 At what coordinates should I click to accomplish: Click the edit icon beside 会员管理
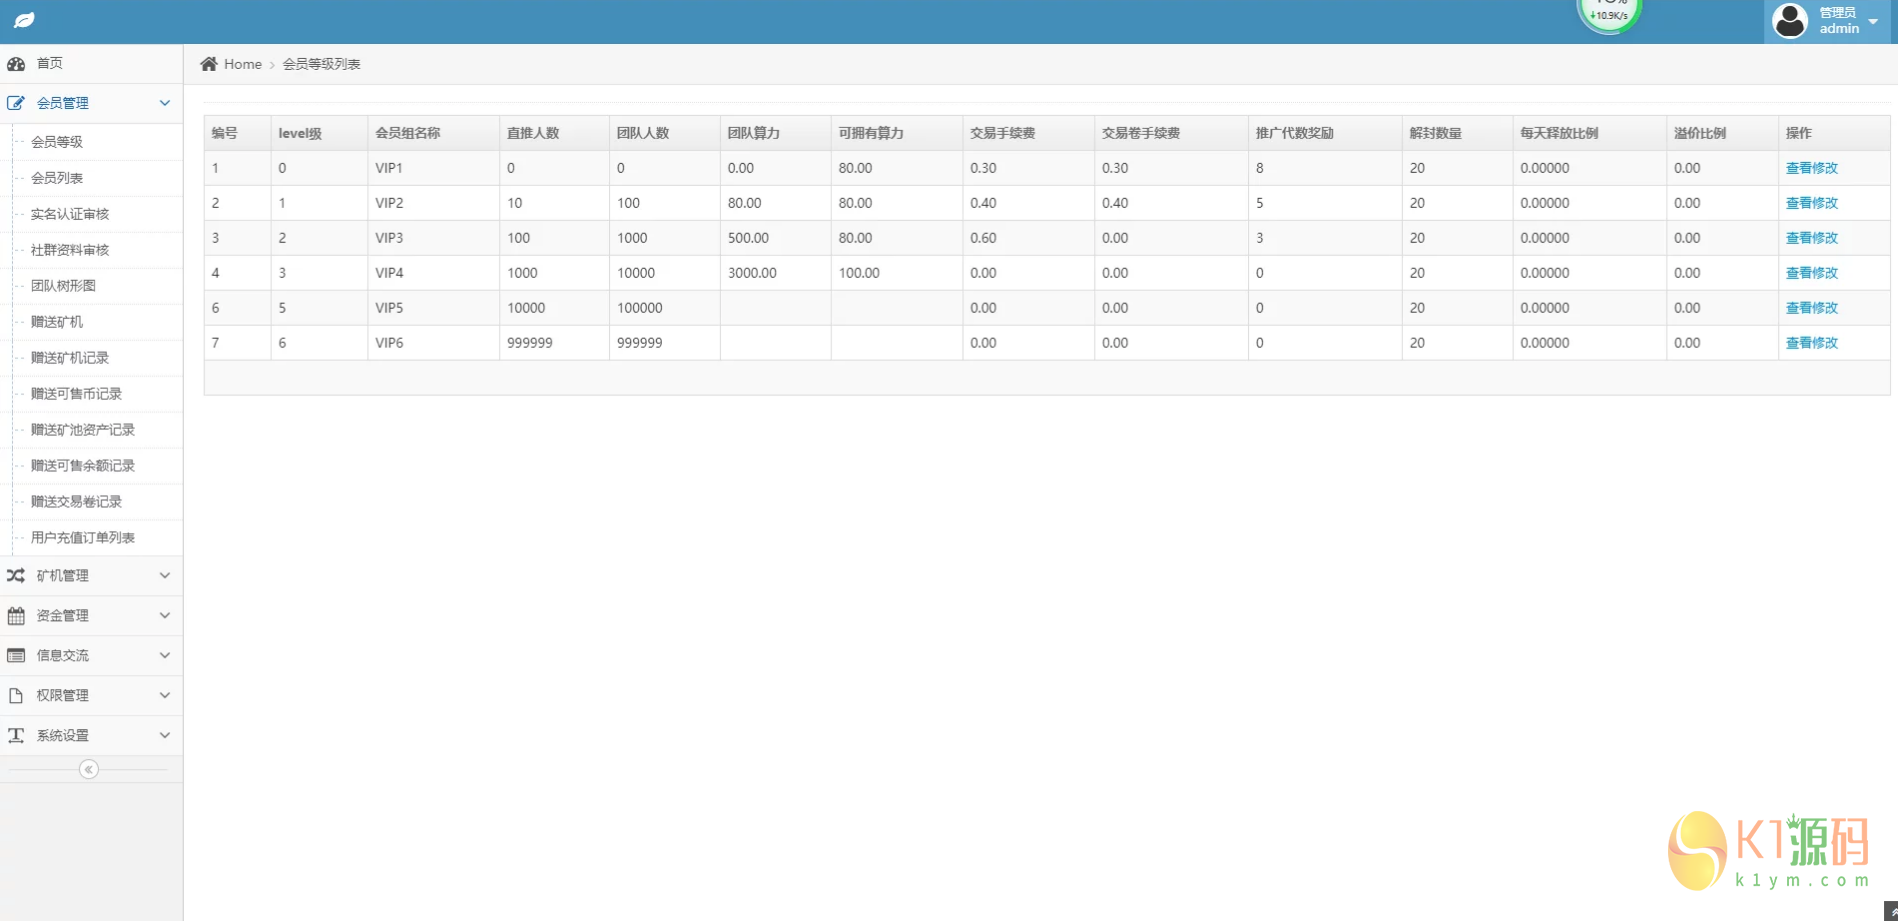(x=16, y=103)
